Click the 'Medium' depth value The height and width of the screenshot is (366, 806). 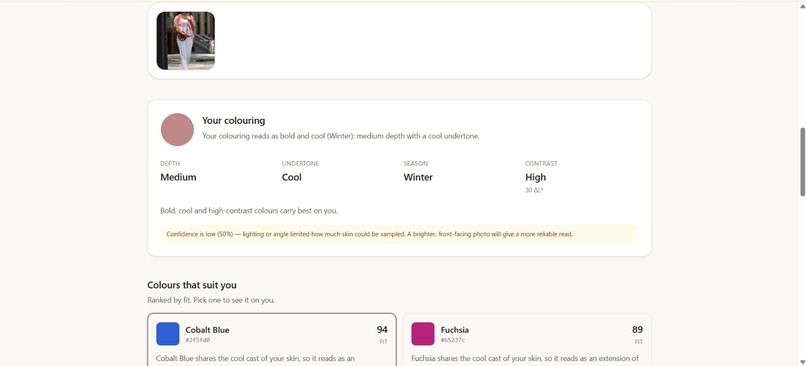click(x=178, y=177)
